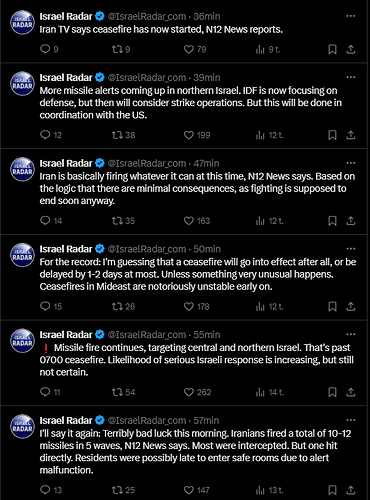Open more options on the 36min tweet
This screenshot has width=370, height=500.
[x=351, y=16]
